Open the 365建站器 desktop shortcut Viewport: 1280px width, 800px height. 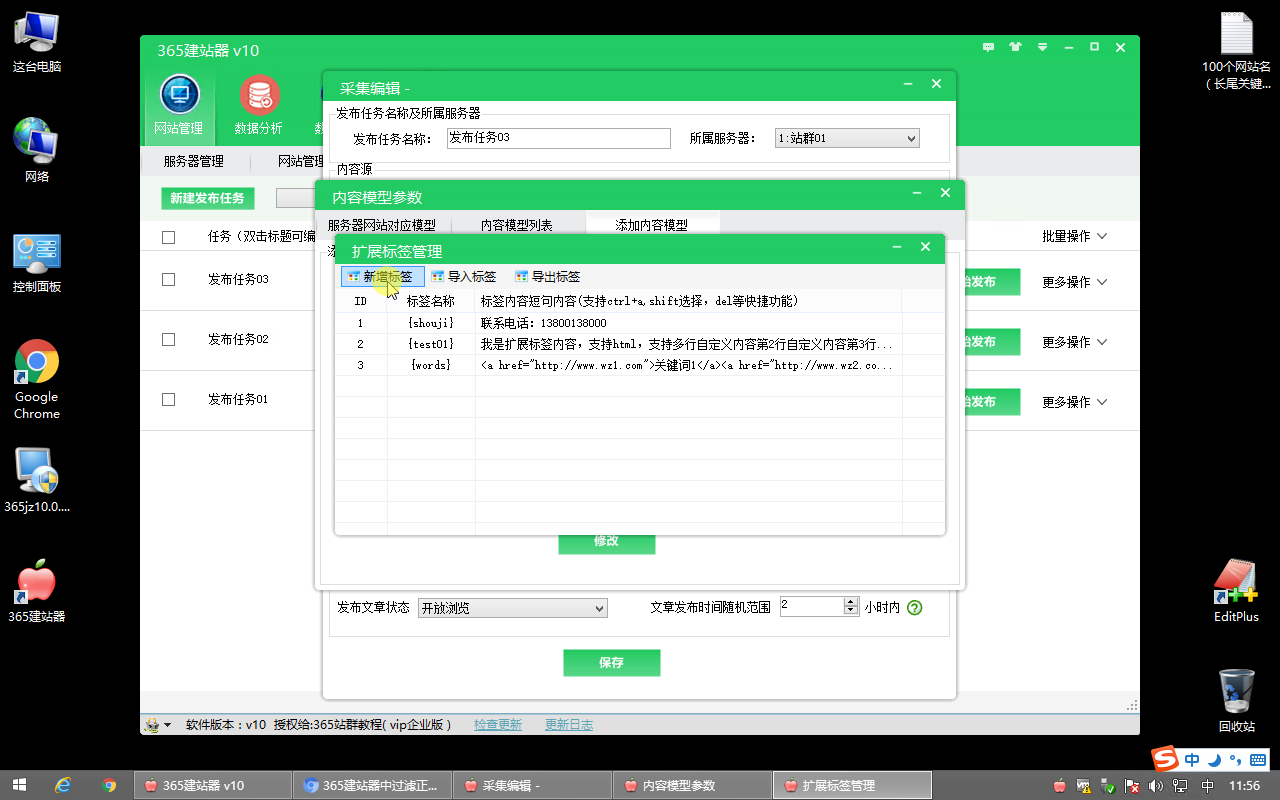(37, 592)
